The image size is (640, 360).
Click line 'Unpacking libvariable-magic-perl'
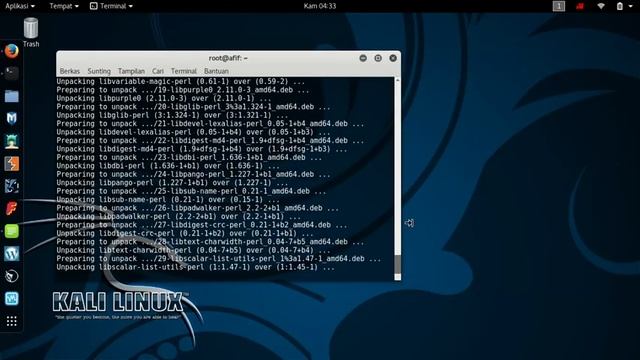point(180,82)
